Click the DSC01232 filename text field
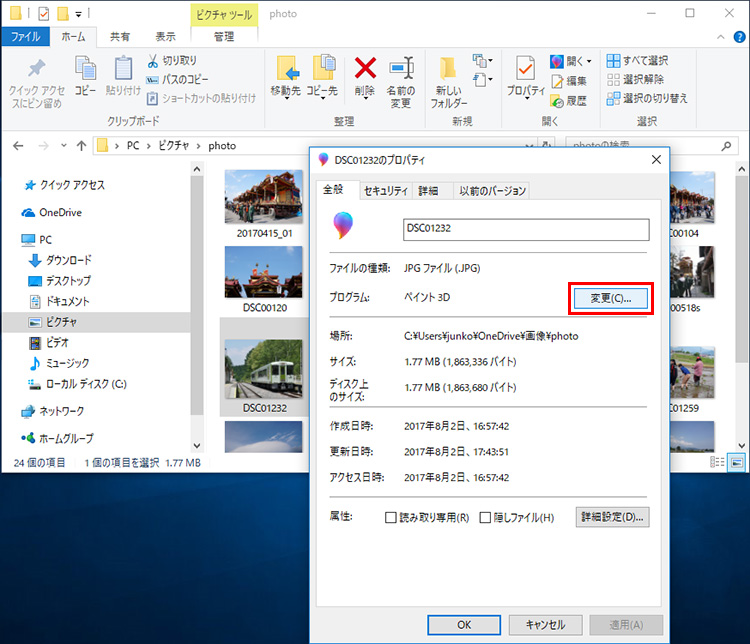Screen dimensions: 750x644 pos(526,229)
